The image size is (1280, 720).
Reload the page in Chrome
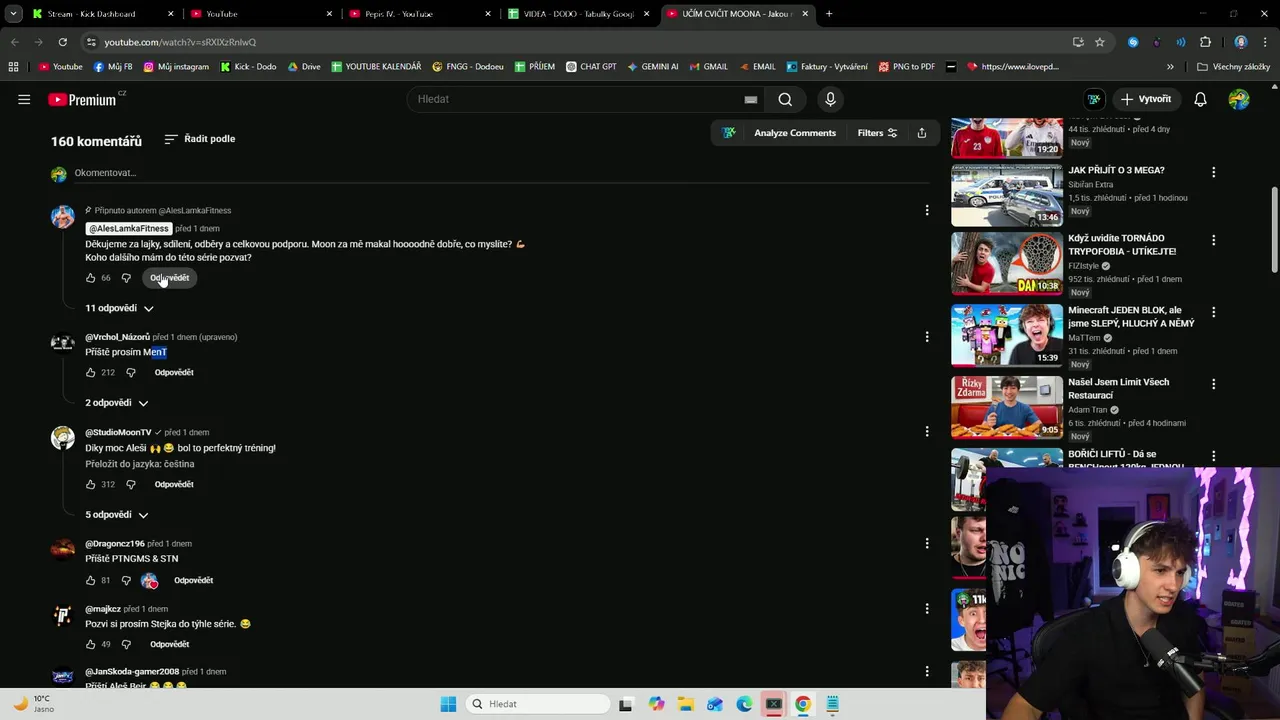(x=62, y=42)
